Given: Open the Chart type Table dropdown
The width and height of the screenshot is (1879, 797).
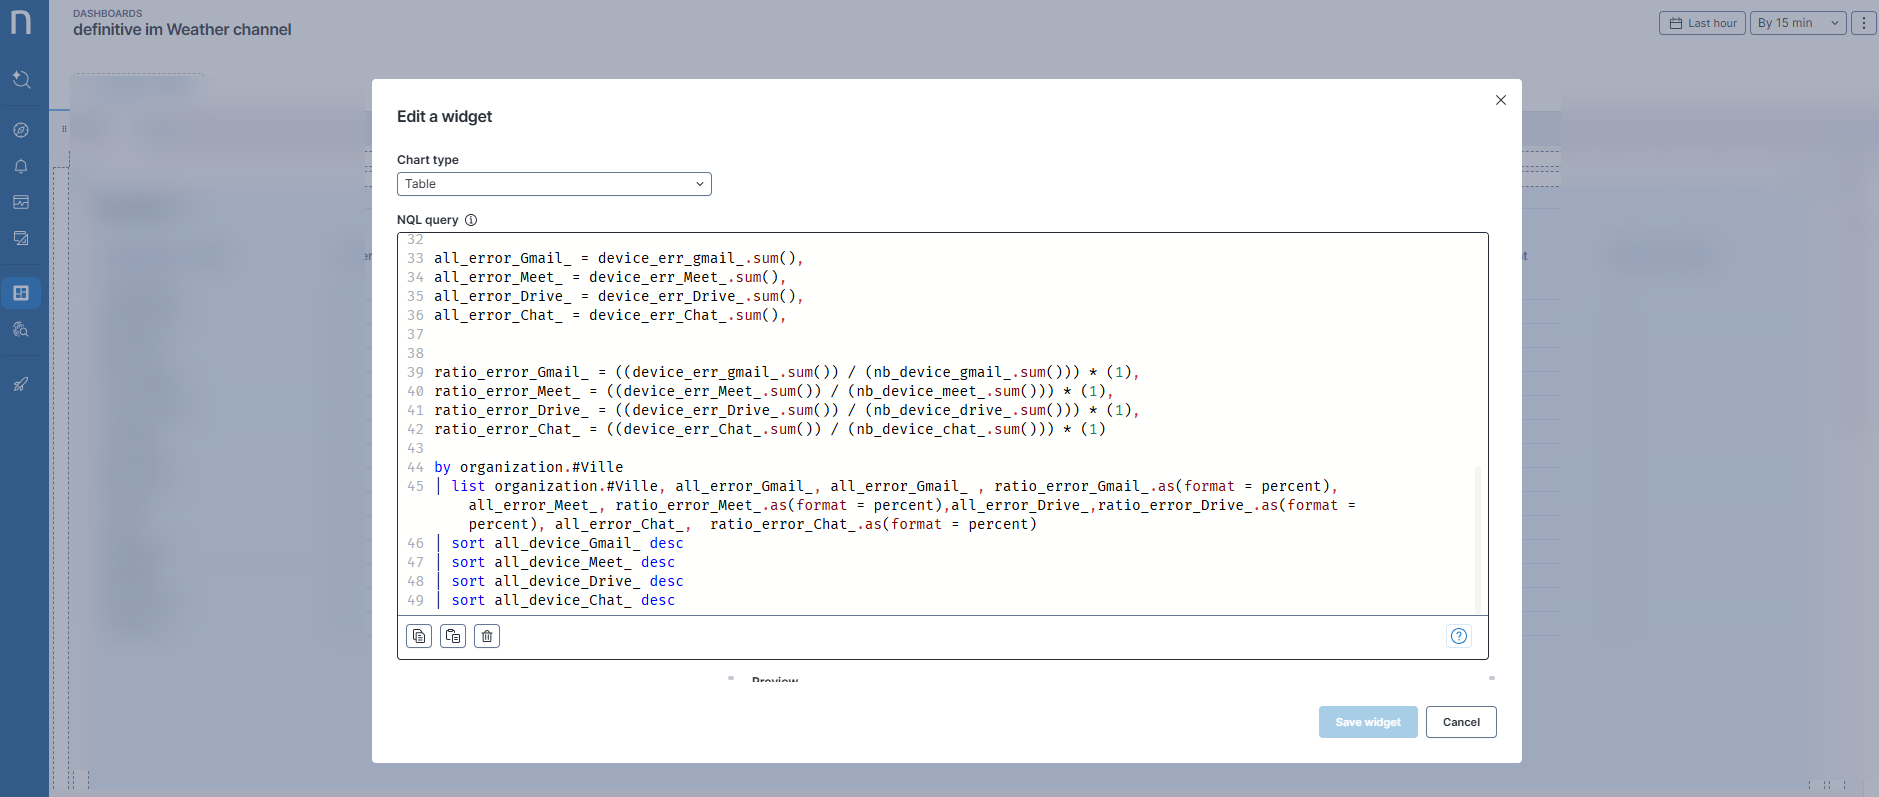Looking at the screenshot, I should tap(554, 184).
